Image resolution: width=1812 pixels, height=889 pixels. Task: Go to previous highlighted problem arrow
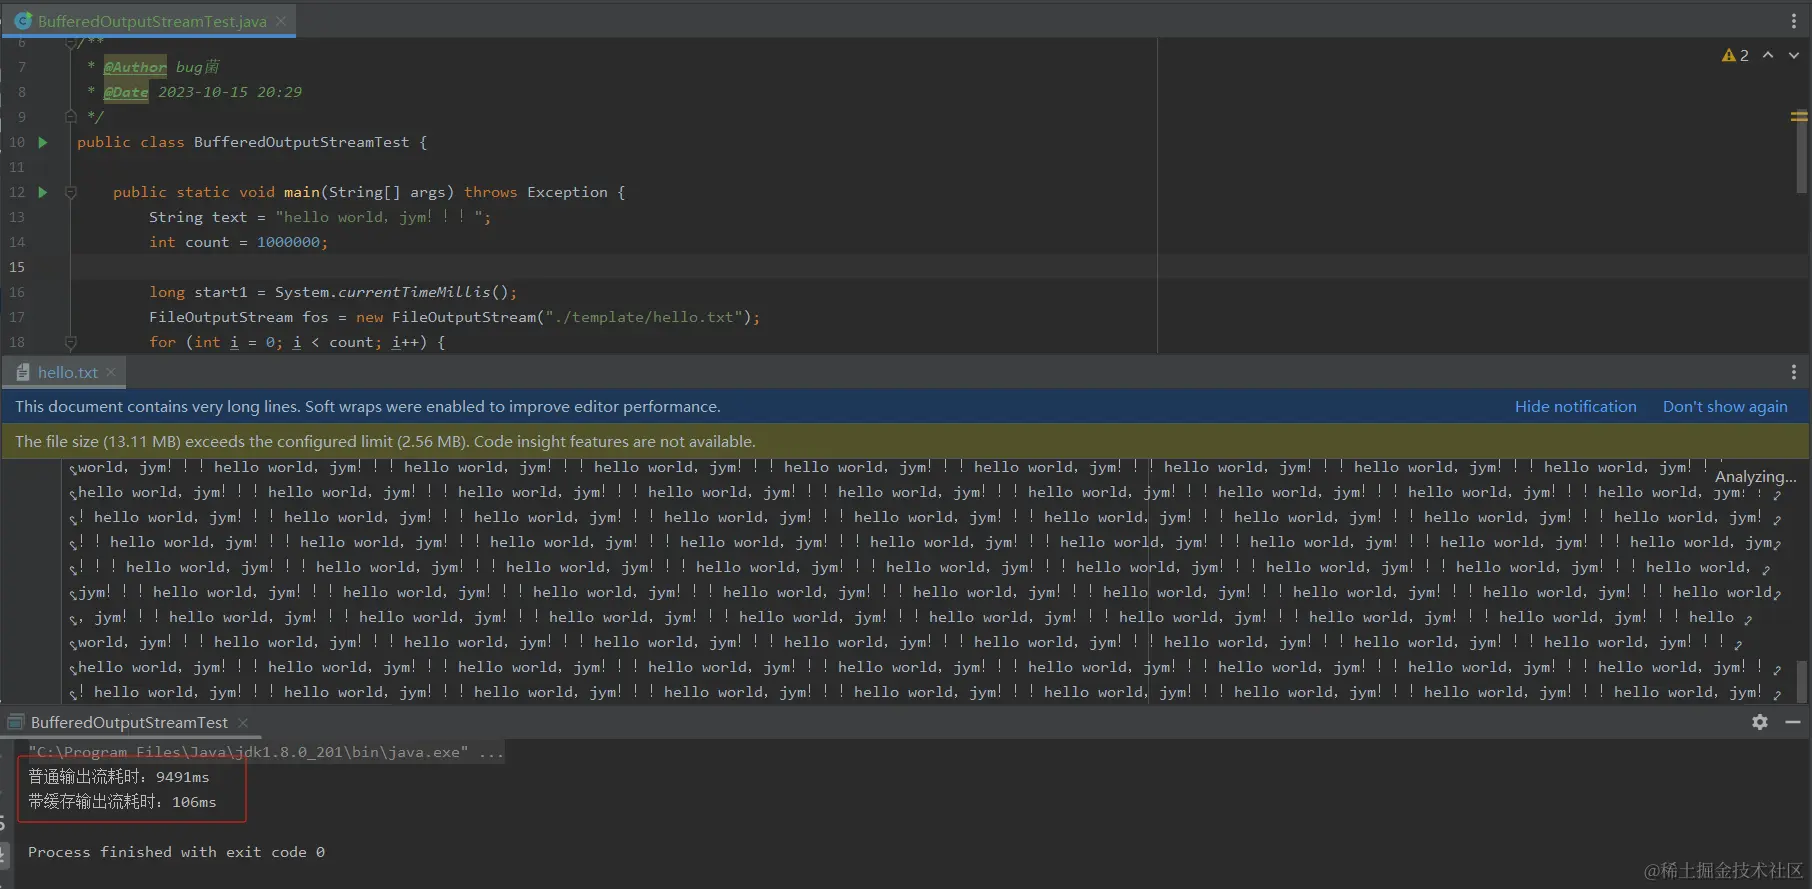[1768, 55]
